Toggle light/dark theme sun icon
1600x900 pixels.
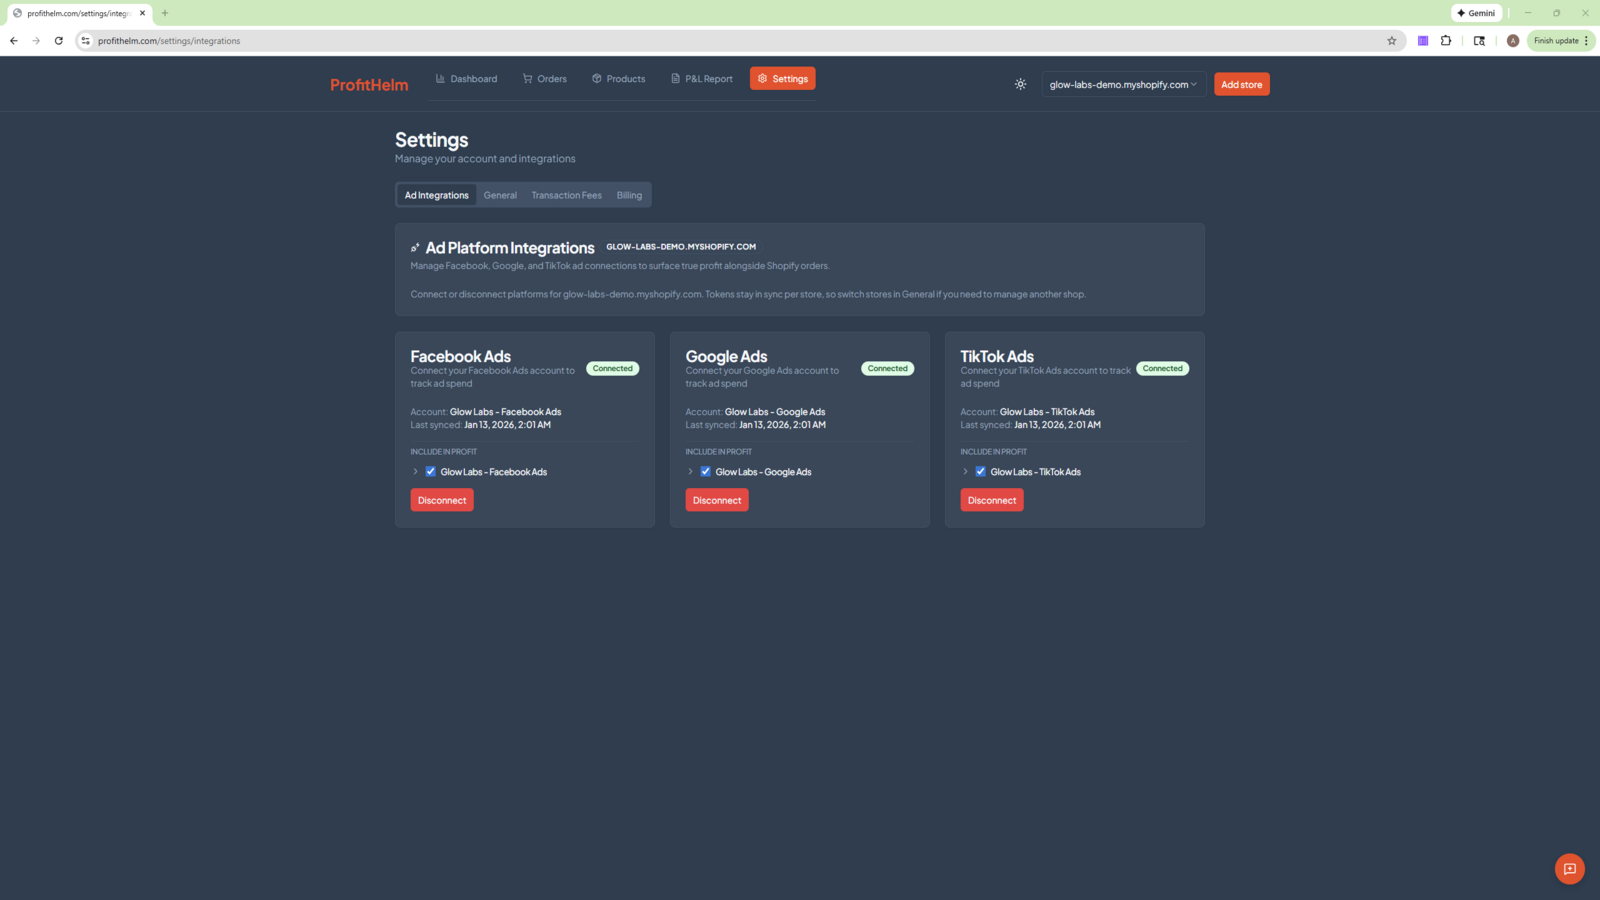[1020, 85]
